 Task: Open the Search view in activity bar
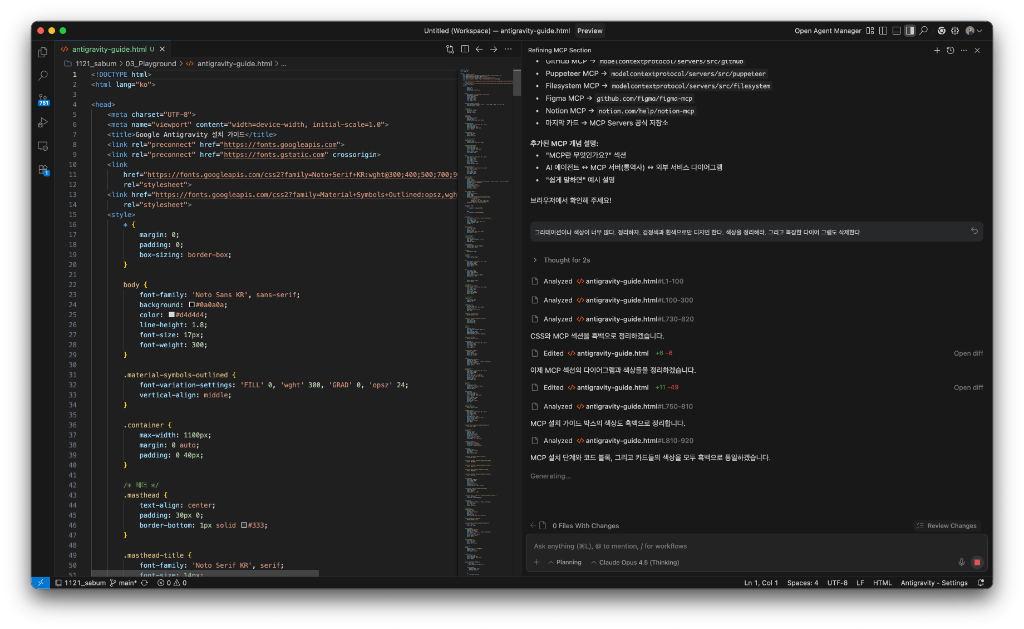pos(43,75)
